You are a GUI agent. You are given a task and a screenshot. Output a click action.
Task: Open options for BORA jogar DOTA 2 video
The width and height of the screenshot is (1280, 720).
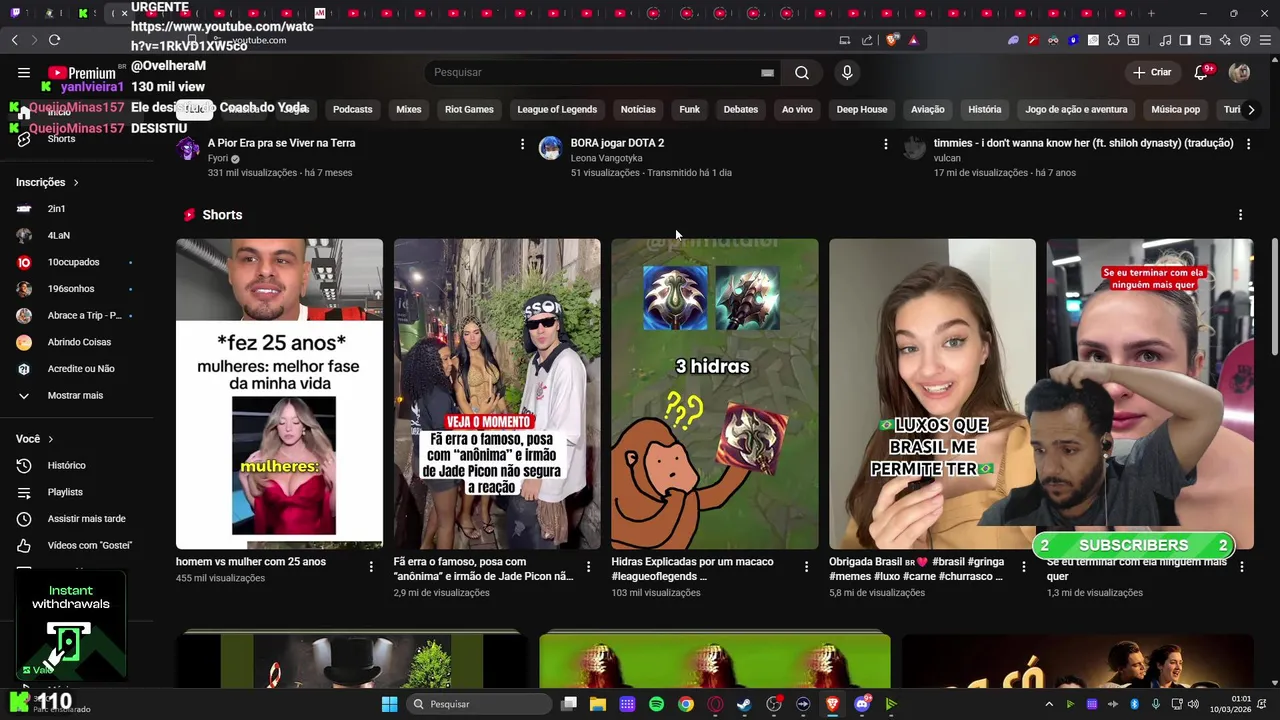pyautogui.click(x=885, y=144)
